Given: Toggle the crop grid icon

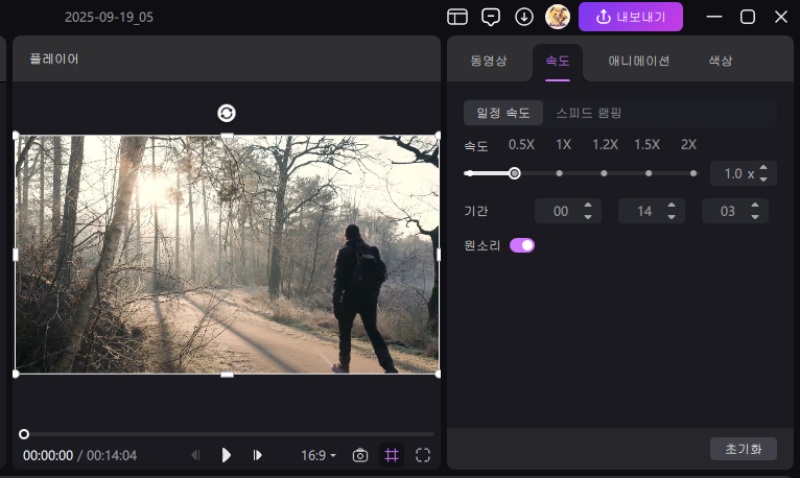Looking at the screenshot, I should (x=391, y=455).
